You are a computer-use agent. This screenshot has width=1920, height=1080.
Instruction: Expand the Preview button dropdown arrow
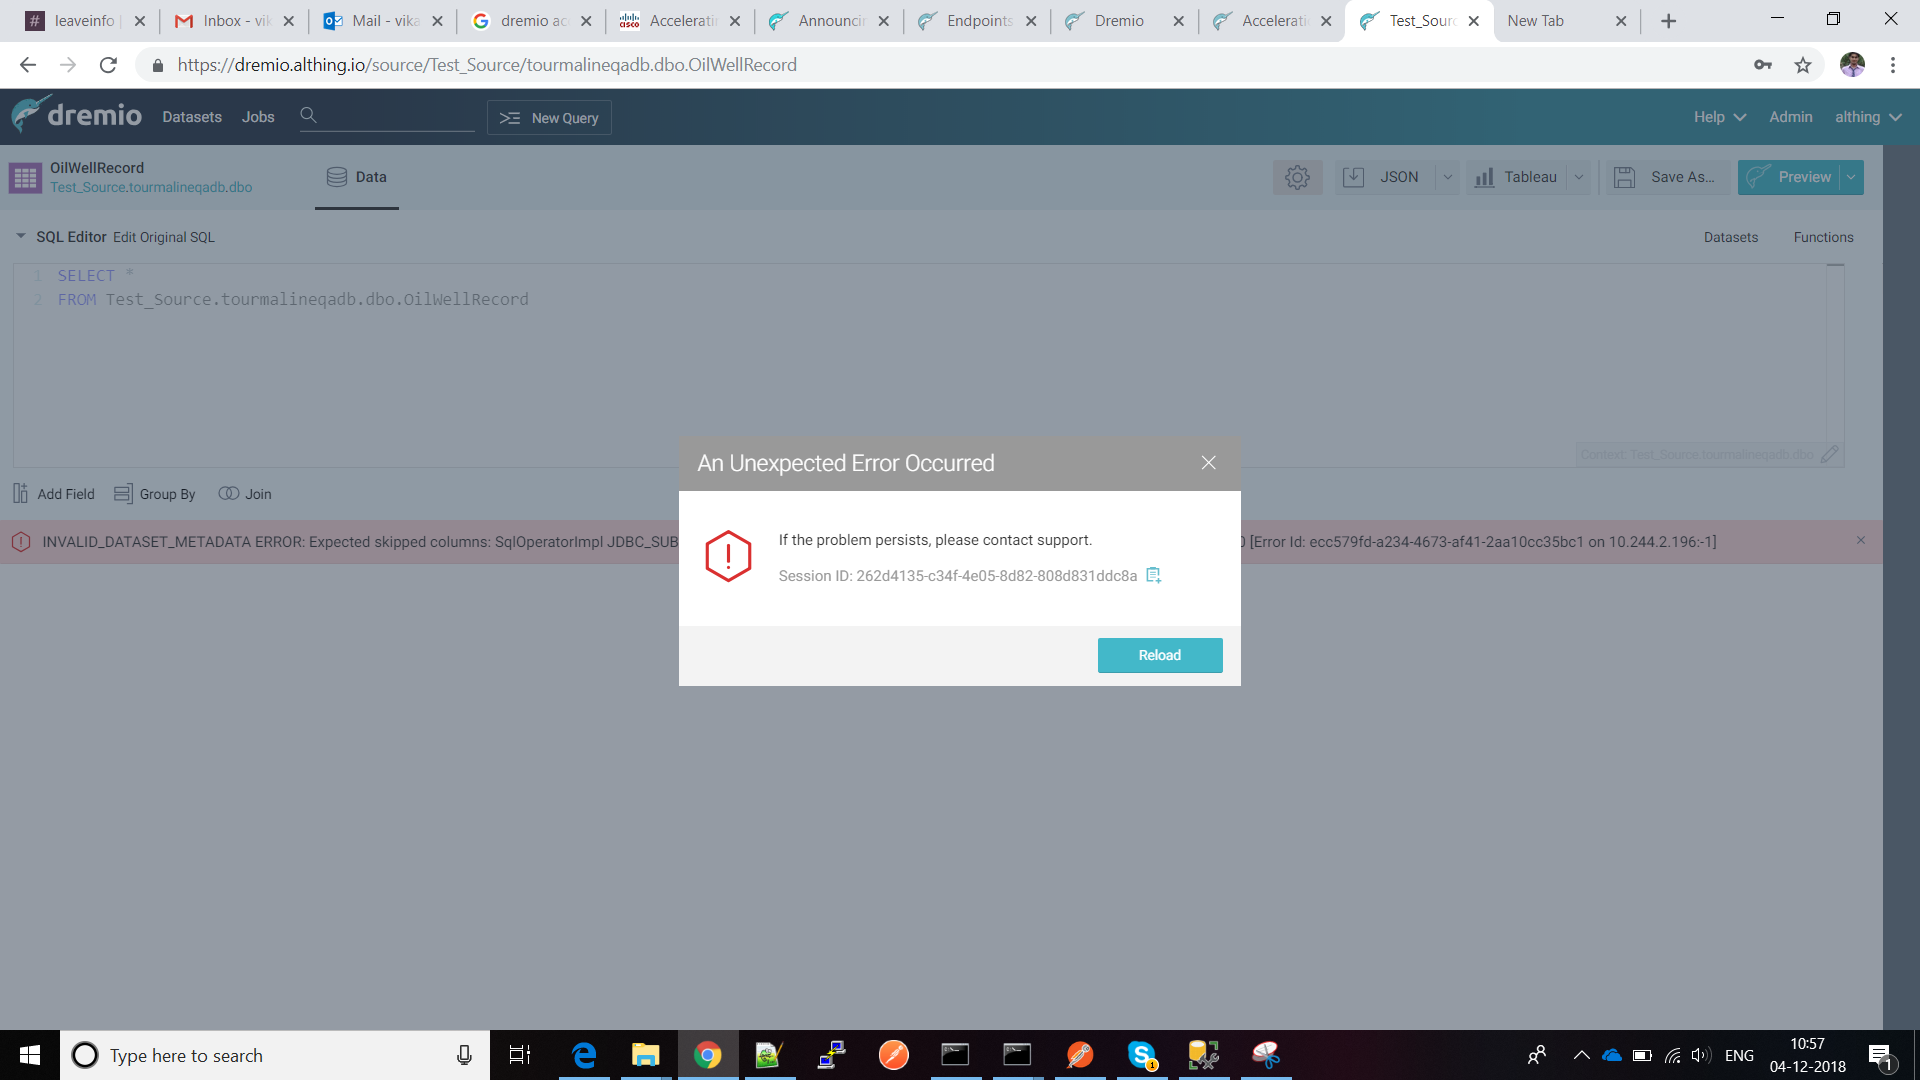[1851, 177]
